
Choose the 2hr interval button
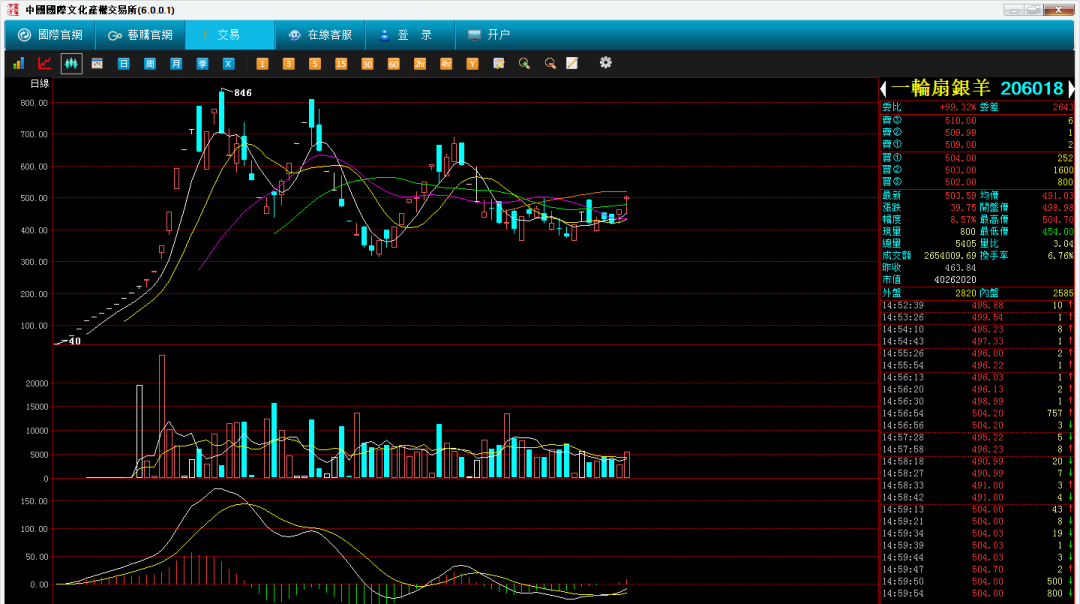(419, 63)
